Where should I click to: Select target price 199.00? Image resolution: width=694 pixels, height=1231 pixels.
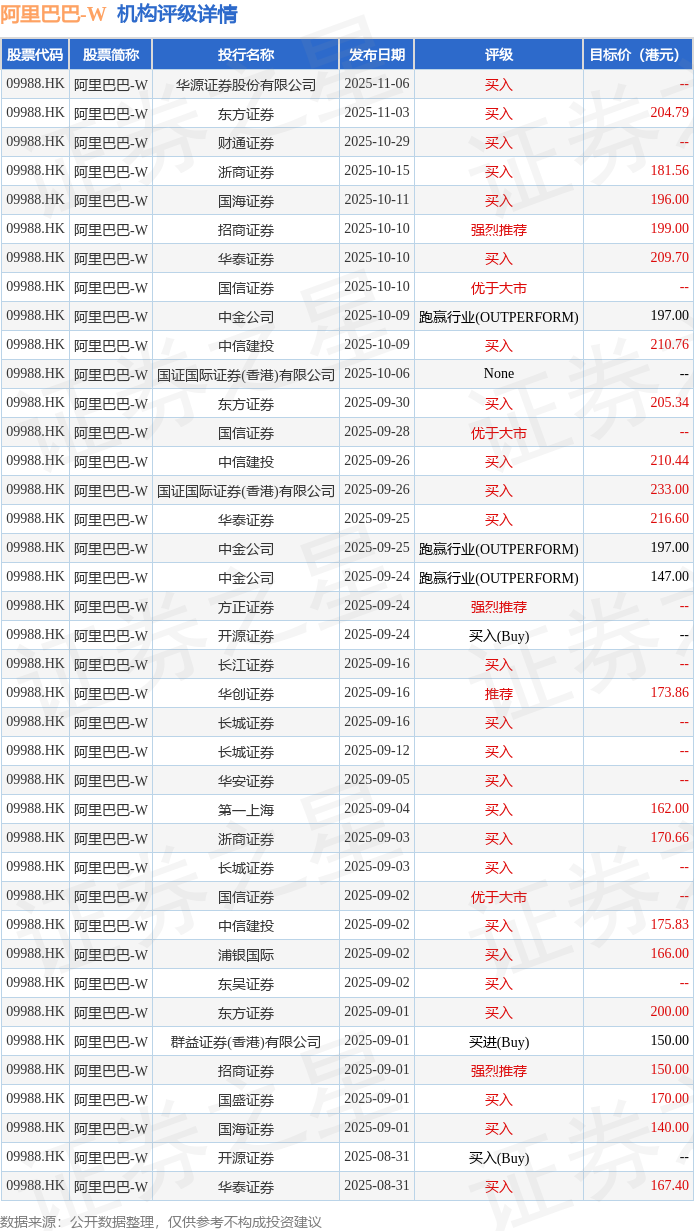click(x=669, y=229)
